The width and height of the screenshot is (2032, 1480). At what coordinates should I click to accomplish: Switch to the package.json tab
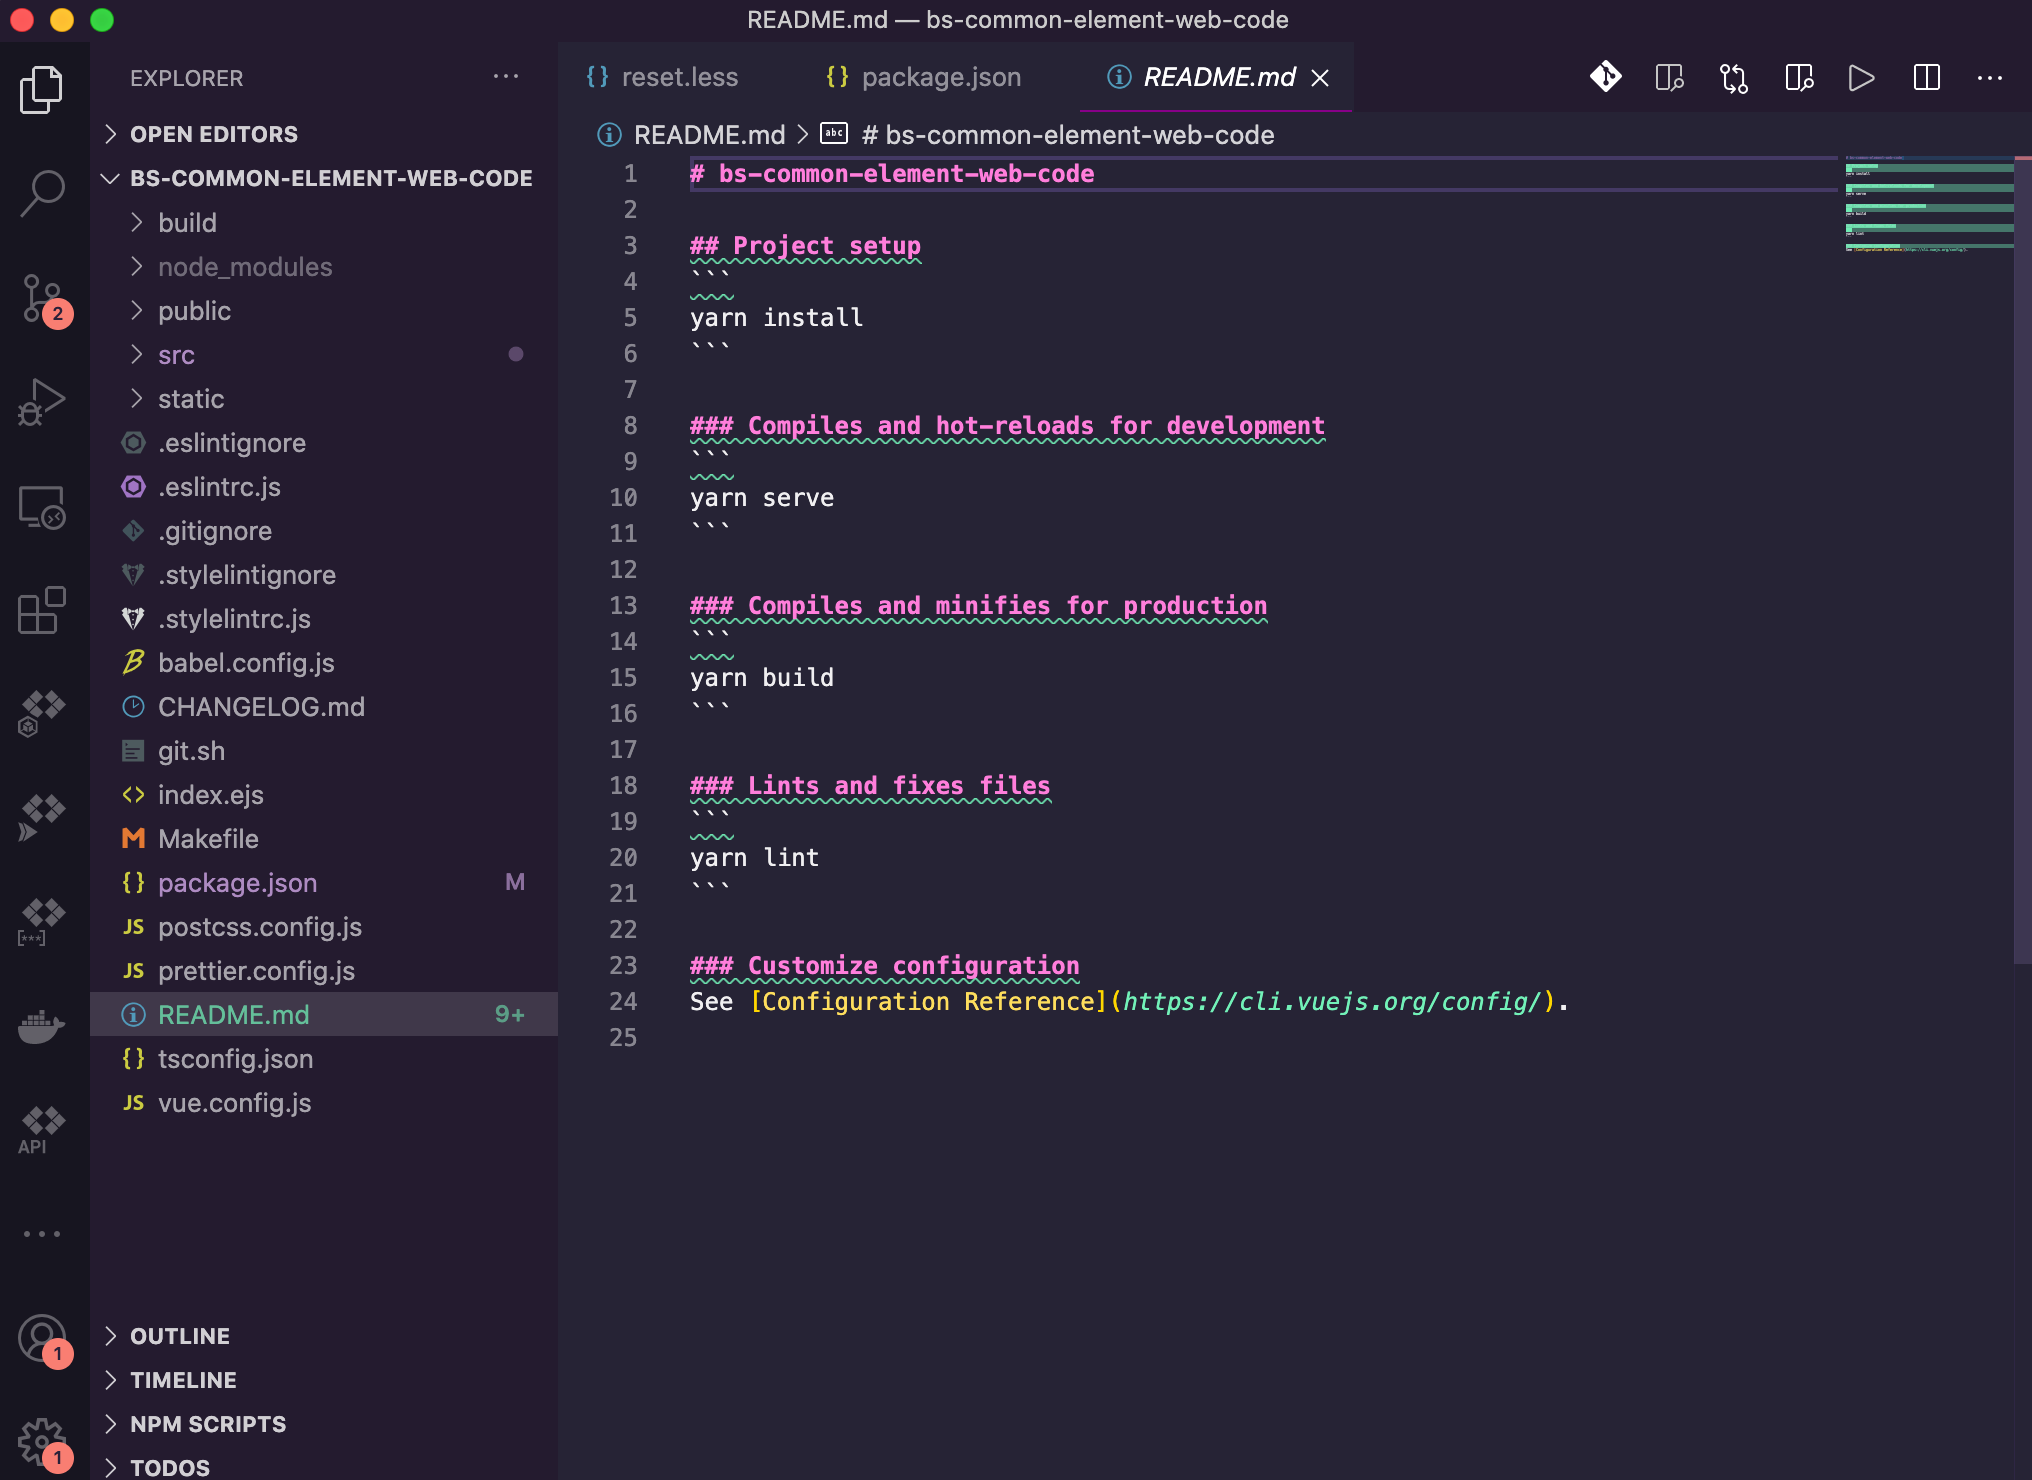[x=924, y=77]
